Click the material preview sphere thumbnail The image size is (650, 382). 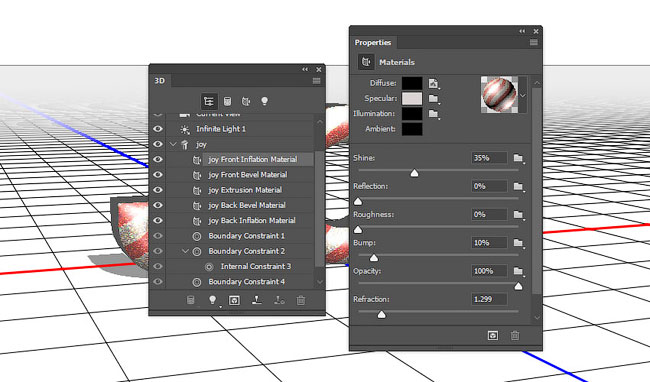click(x=499, y=94)
